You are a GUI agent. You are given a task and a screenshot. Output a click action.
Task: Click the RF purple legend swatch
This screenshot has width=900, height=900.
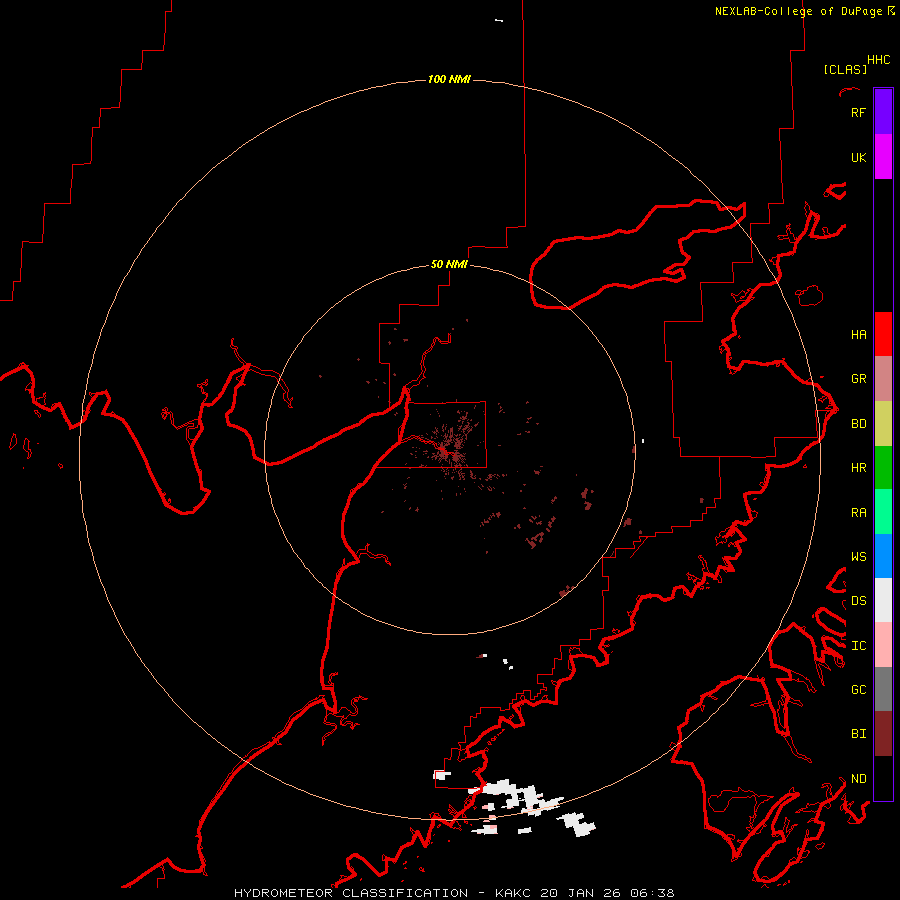[883, 112]
